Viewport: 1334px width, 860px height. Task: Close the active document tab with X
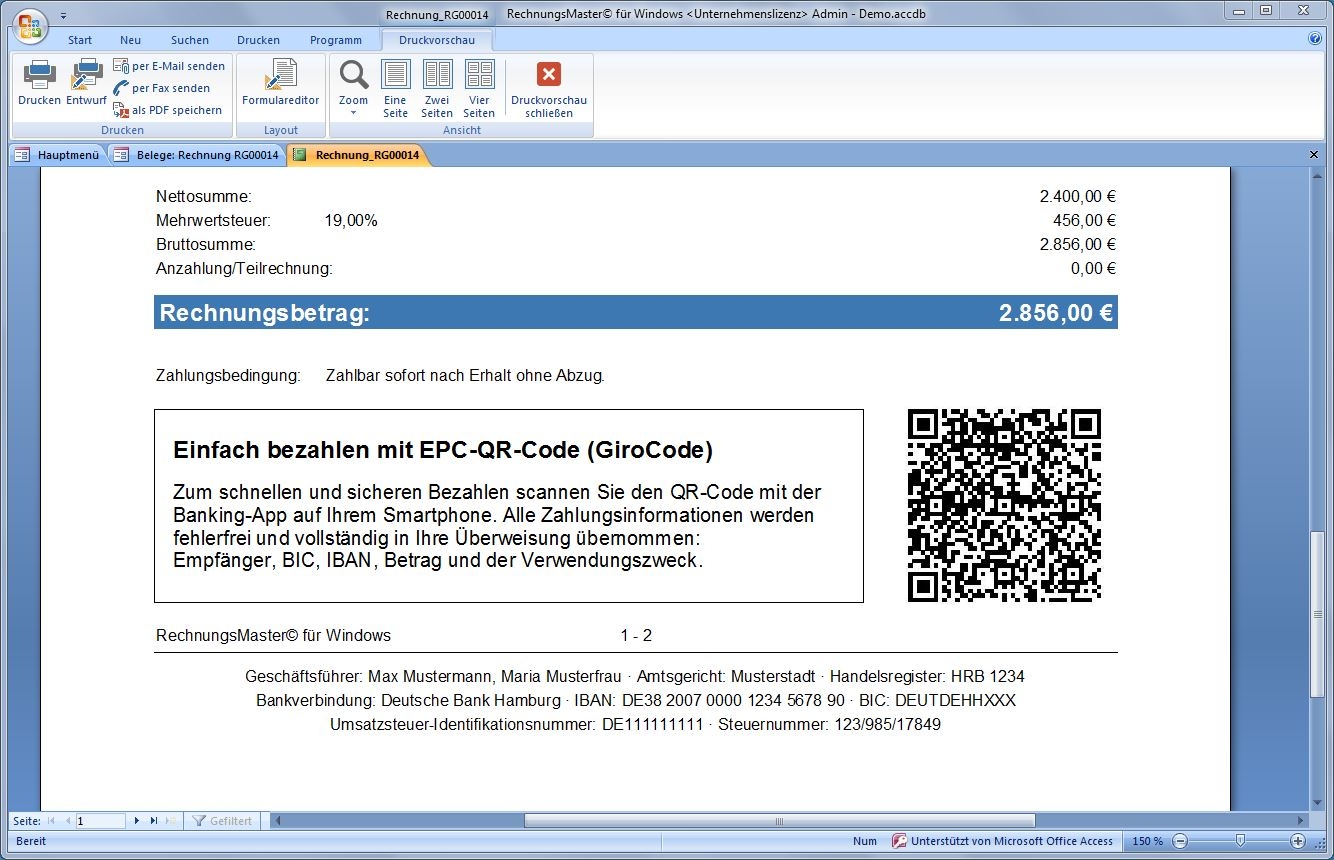[x=1314, y=155]
